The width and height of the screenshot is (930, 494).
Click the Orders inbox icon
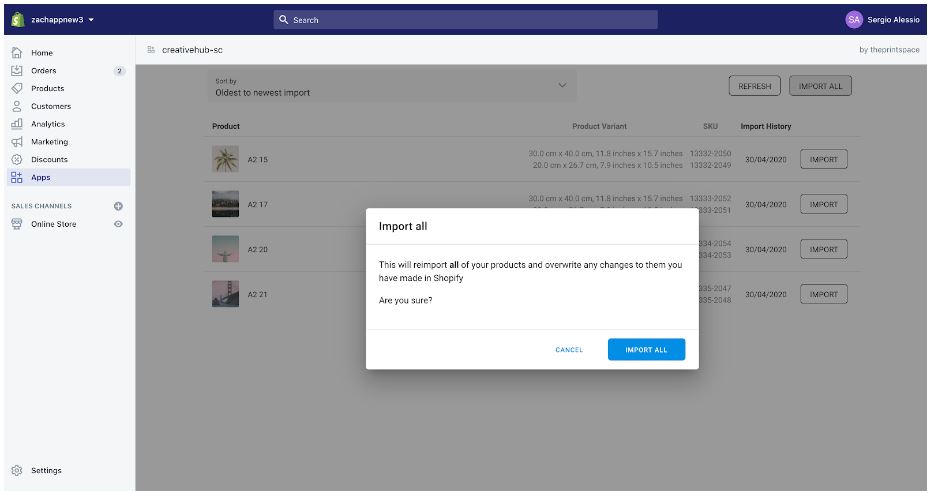(17, 71)
